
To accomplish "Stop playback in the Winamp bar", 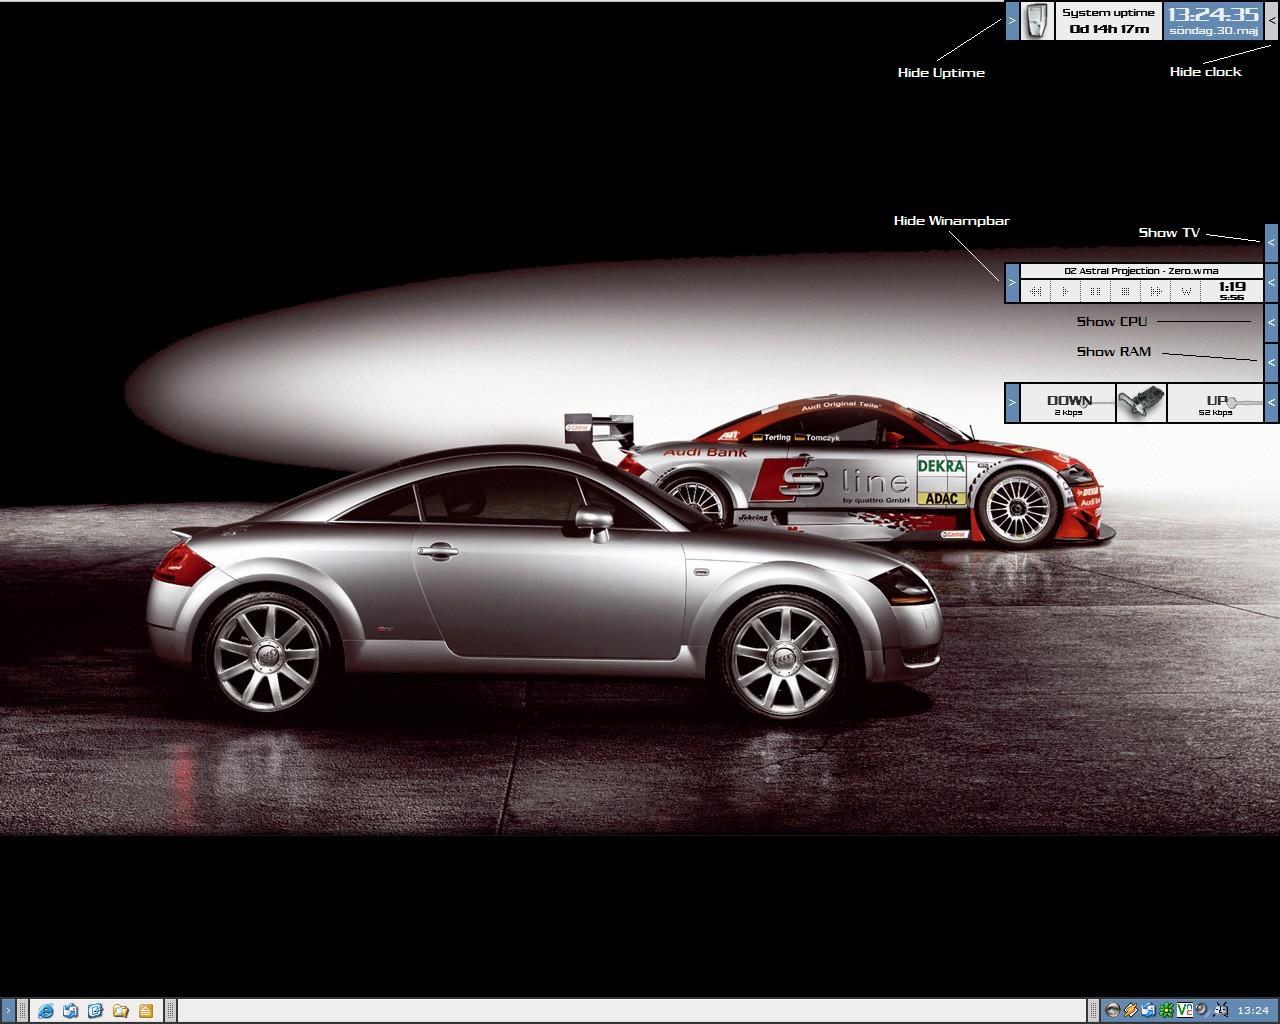I will 1126,291.
